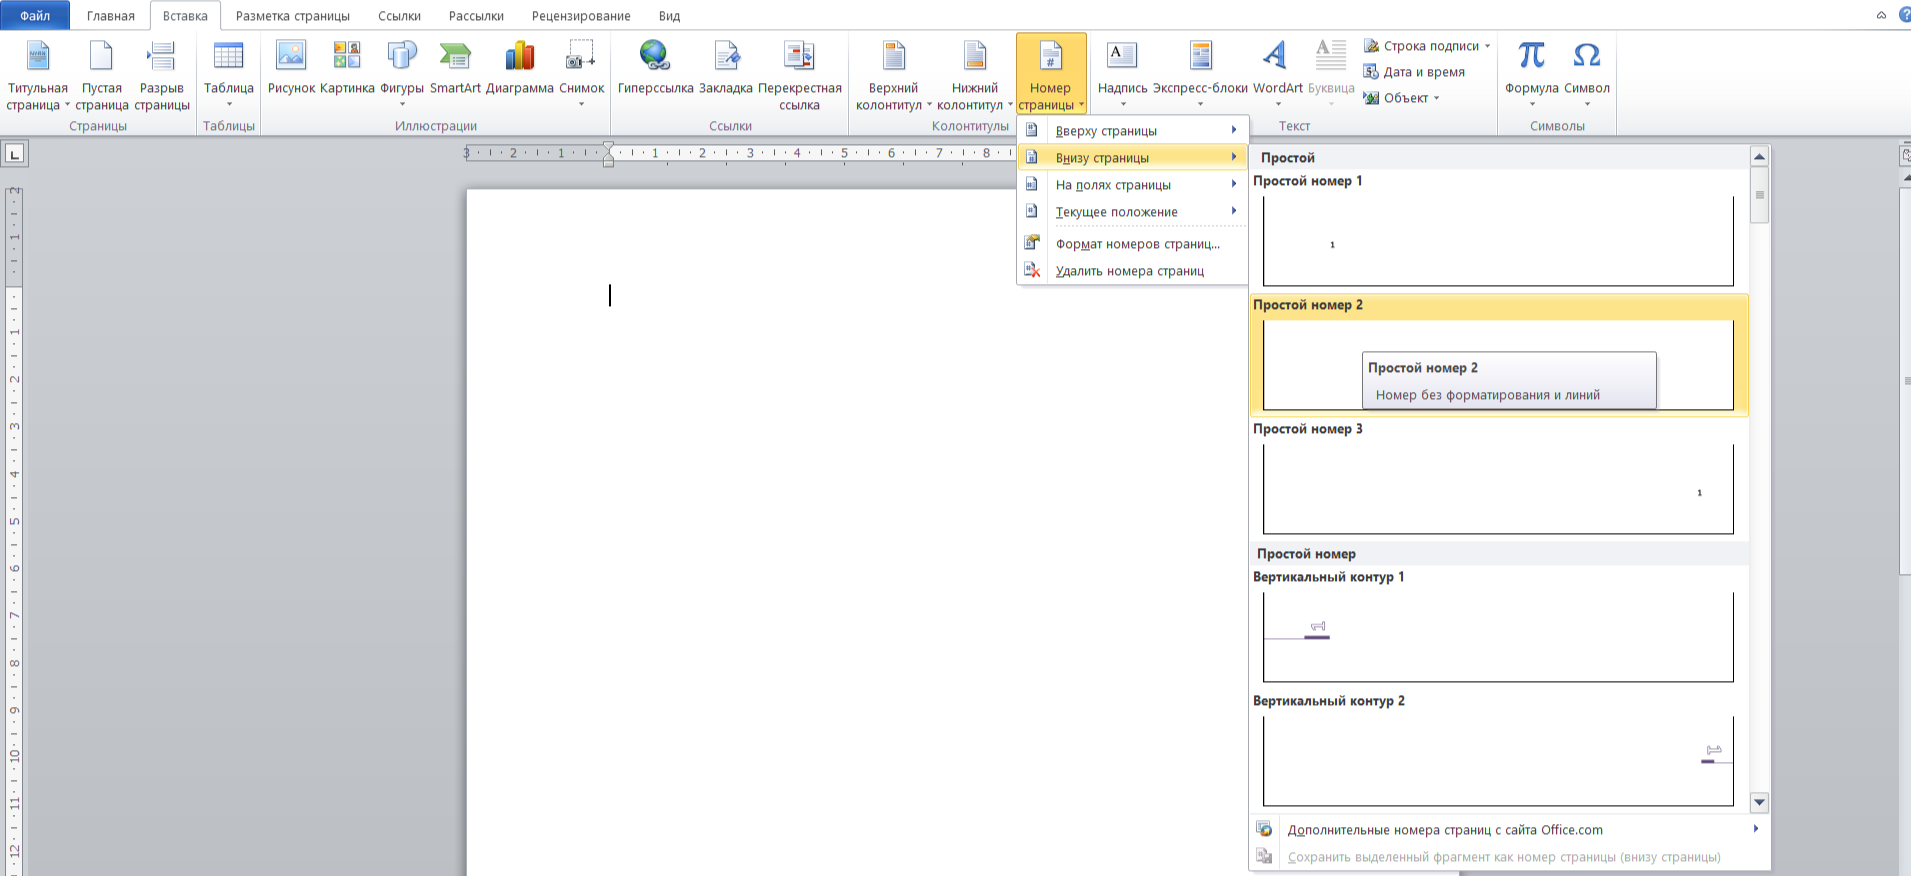The height and width of the screenshot is (876, 1911).
Task: Open the SmartArt graphic tool
Action: tap(455, 58)
